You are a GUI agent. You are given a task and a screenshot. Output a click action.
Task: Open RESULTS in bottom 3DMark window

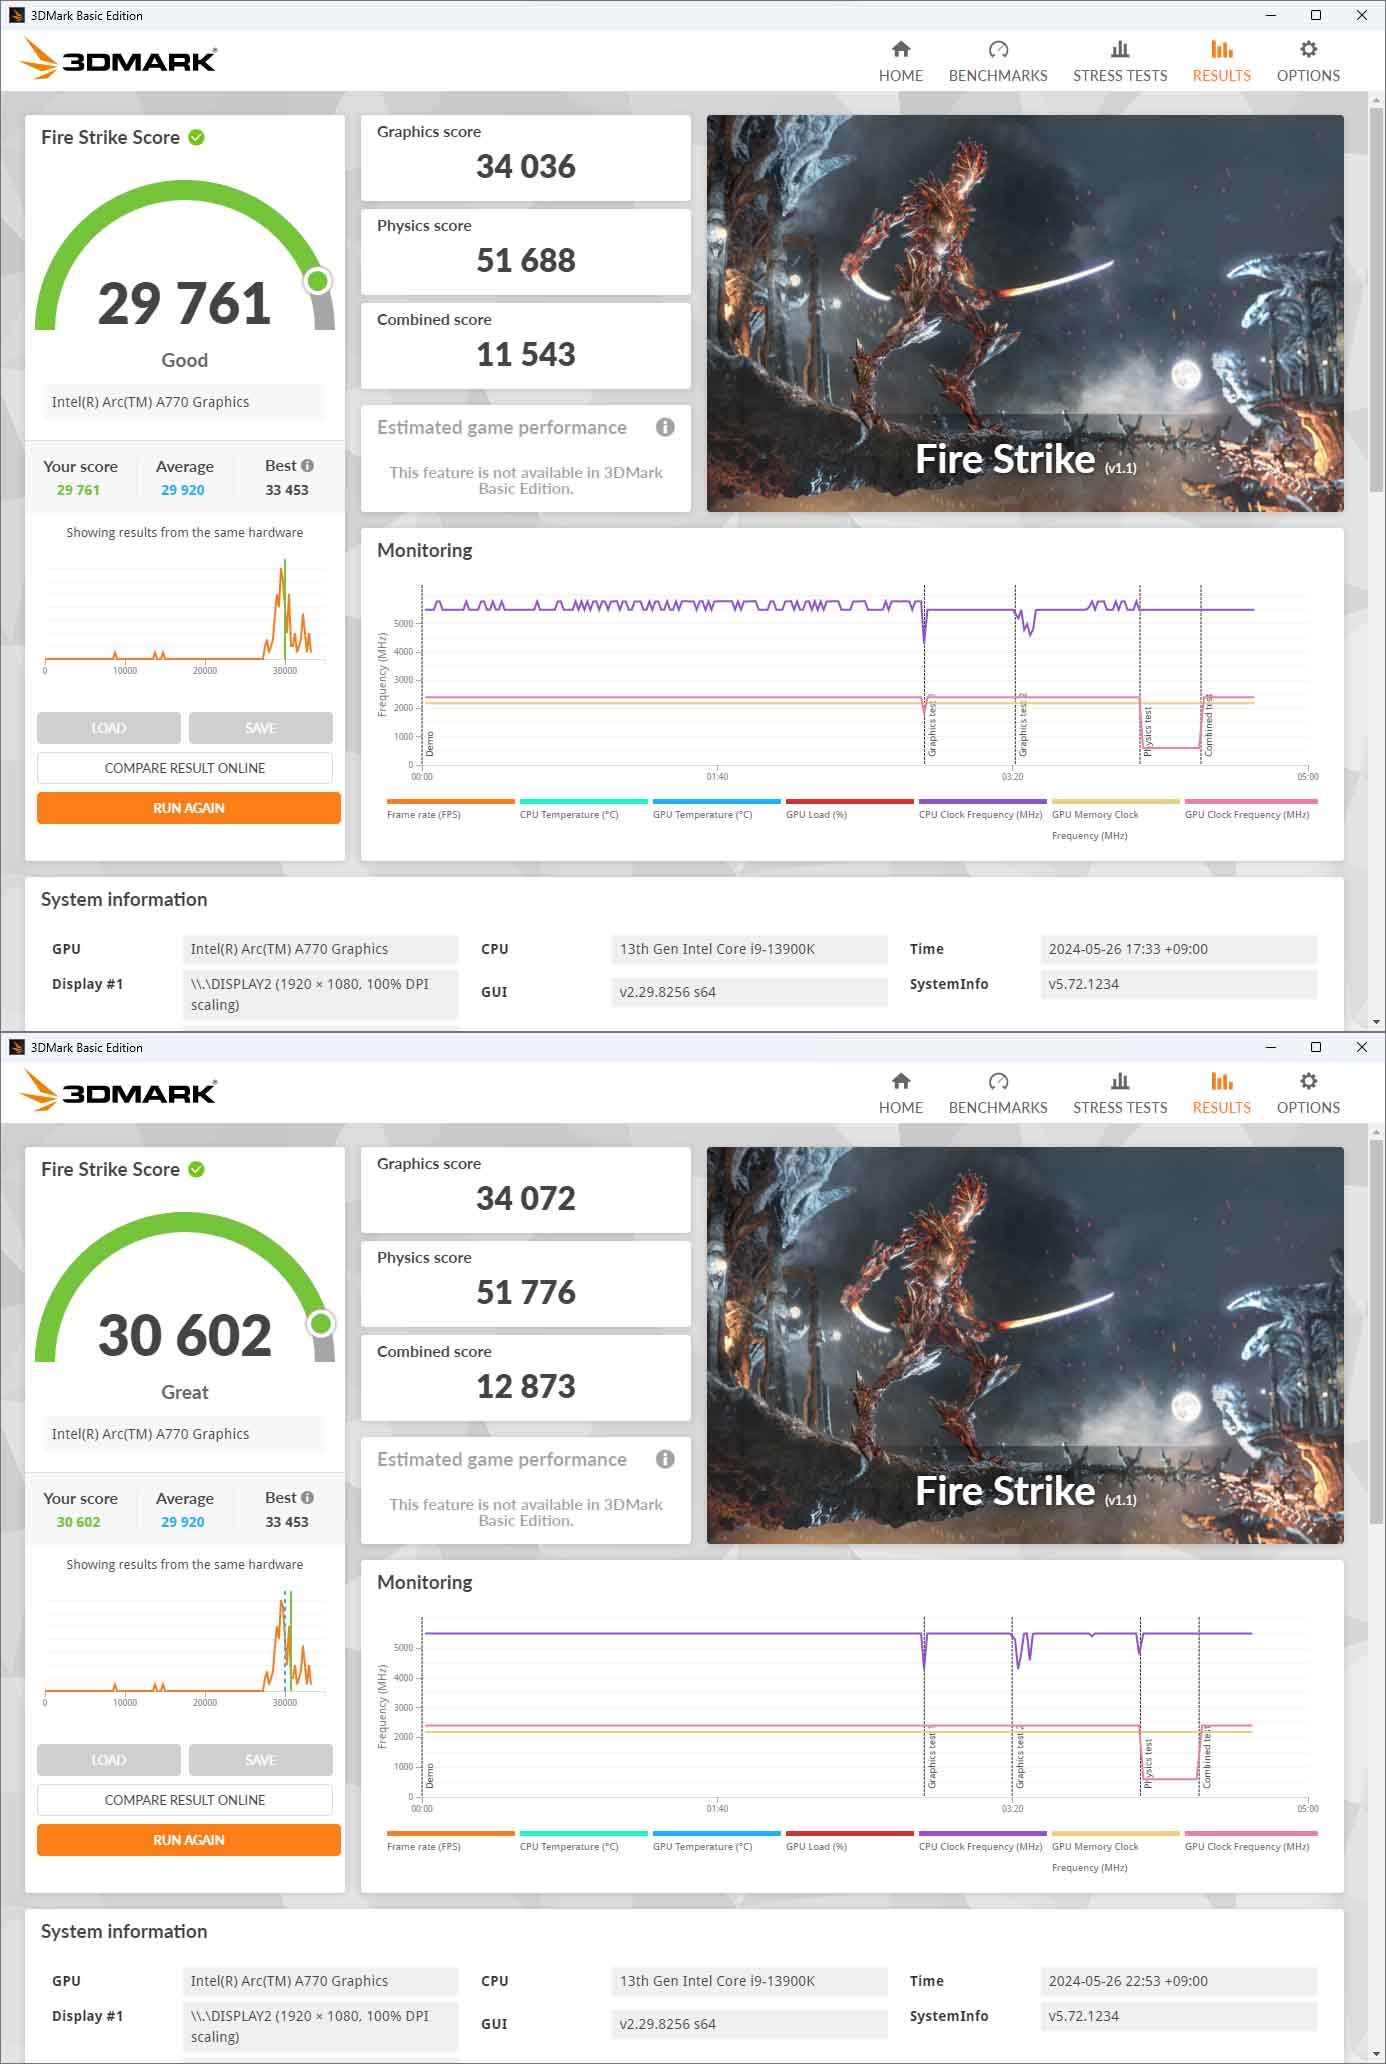pos(1221,1093)
